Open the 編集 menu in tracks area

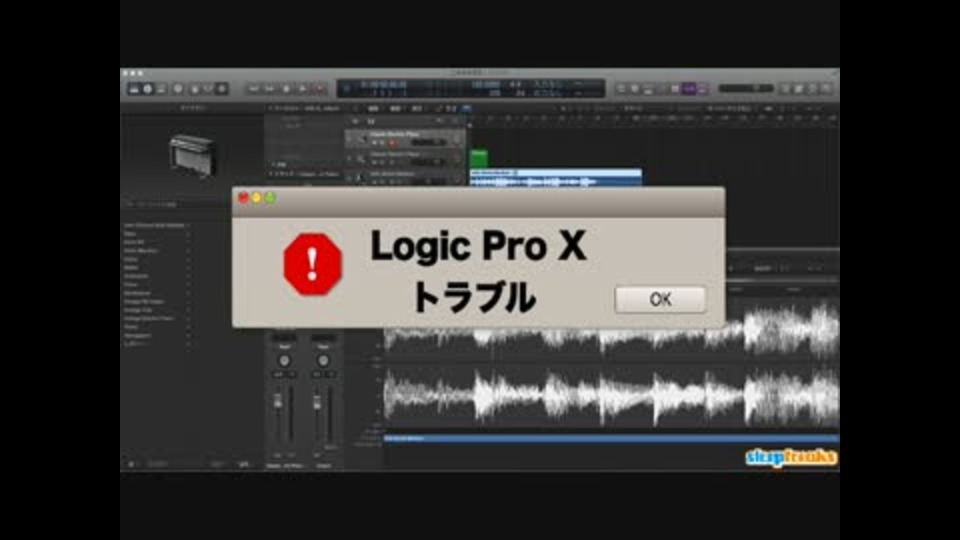point(373,108)
